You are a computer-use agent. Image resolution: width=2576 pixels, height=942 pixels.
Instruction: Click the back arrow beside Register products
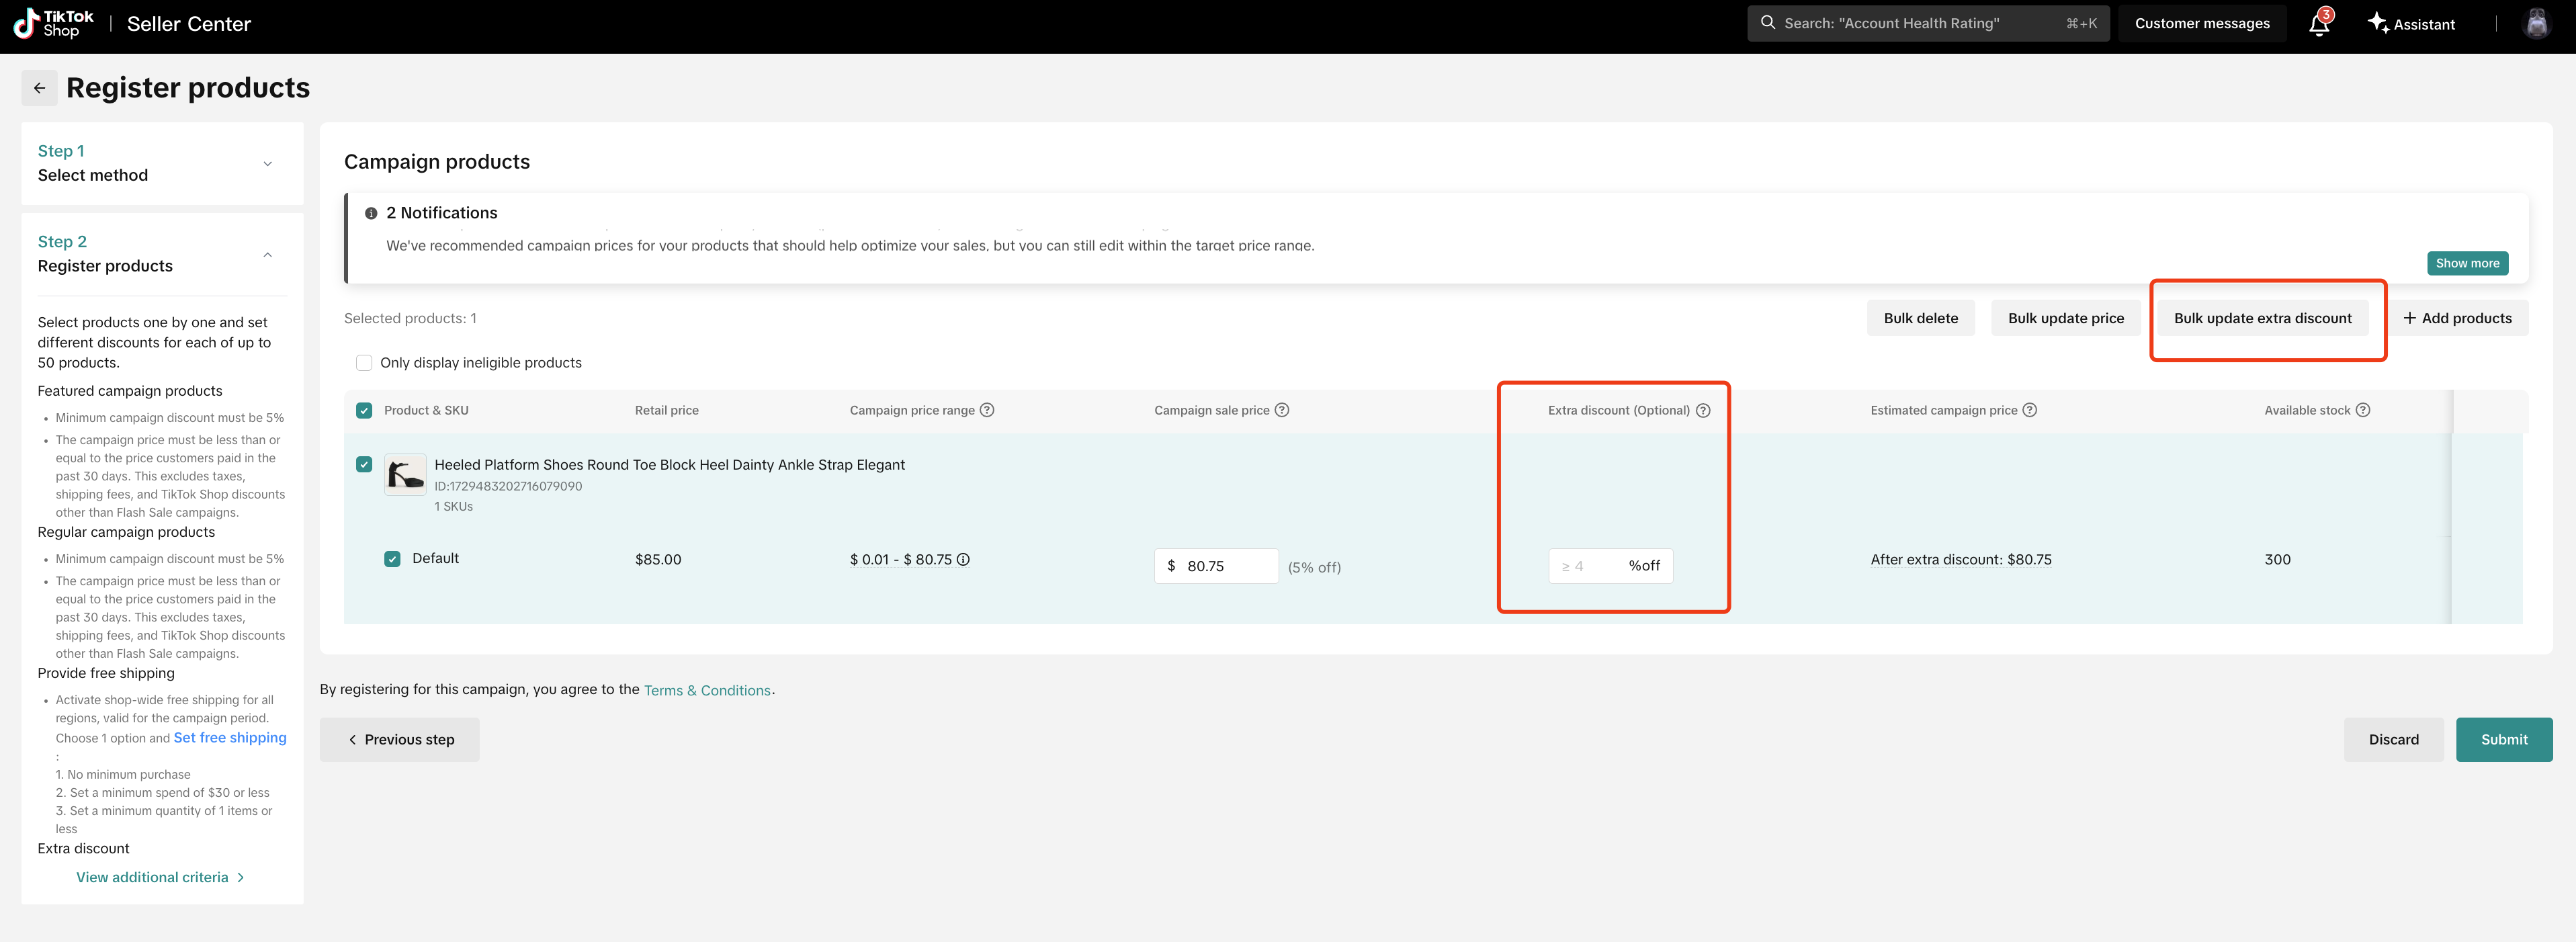pos(39,88)
